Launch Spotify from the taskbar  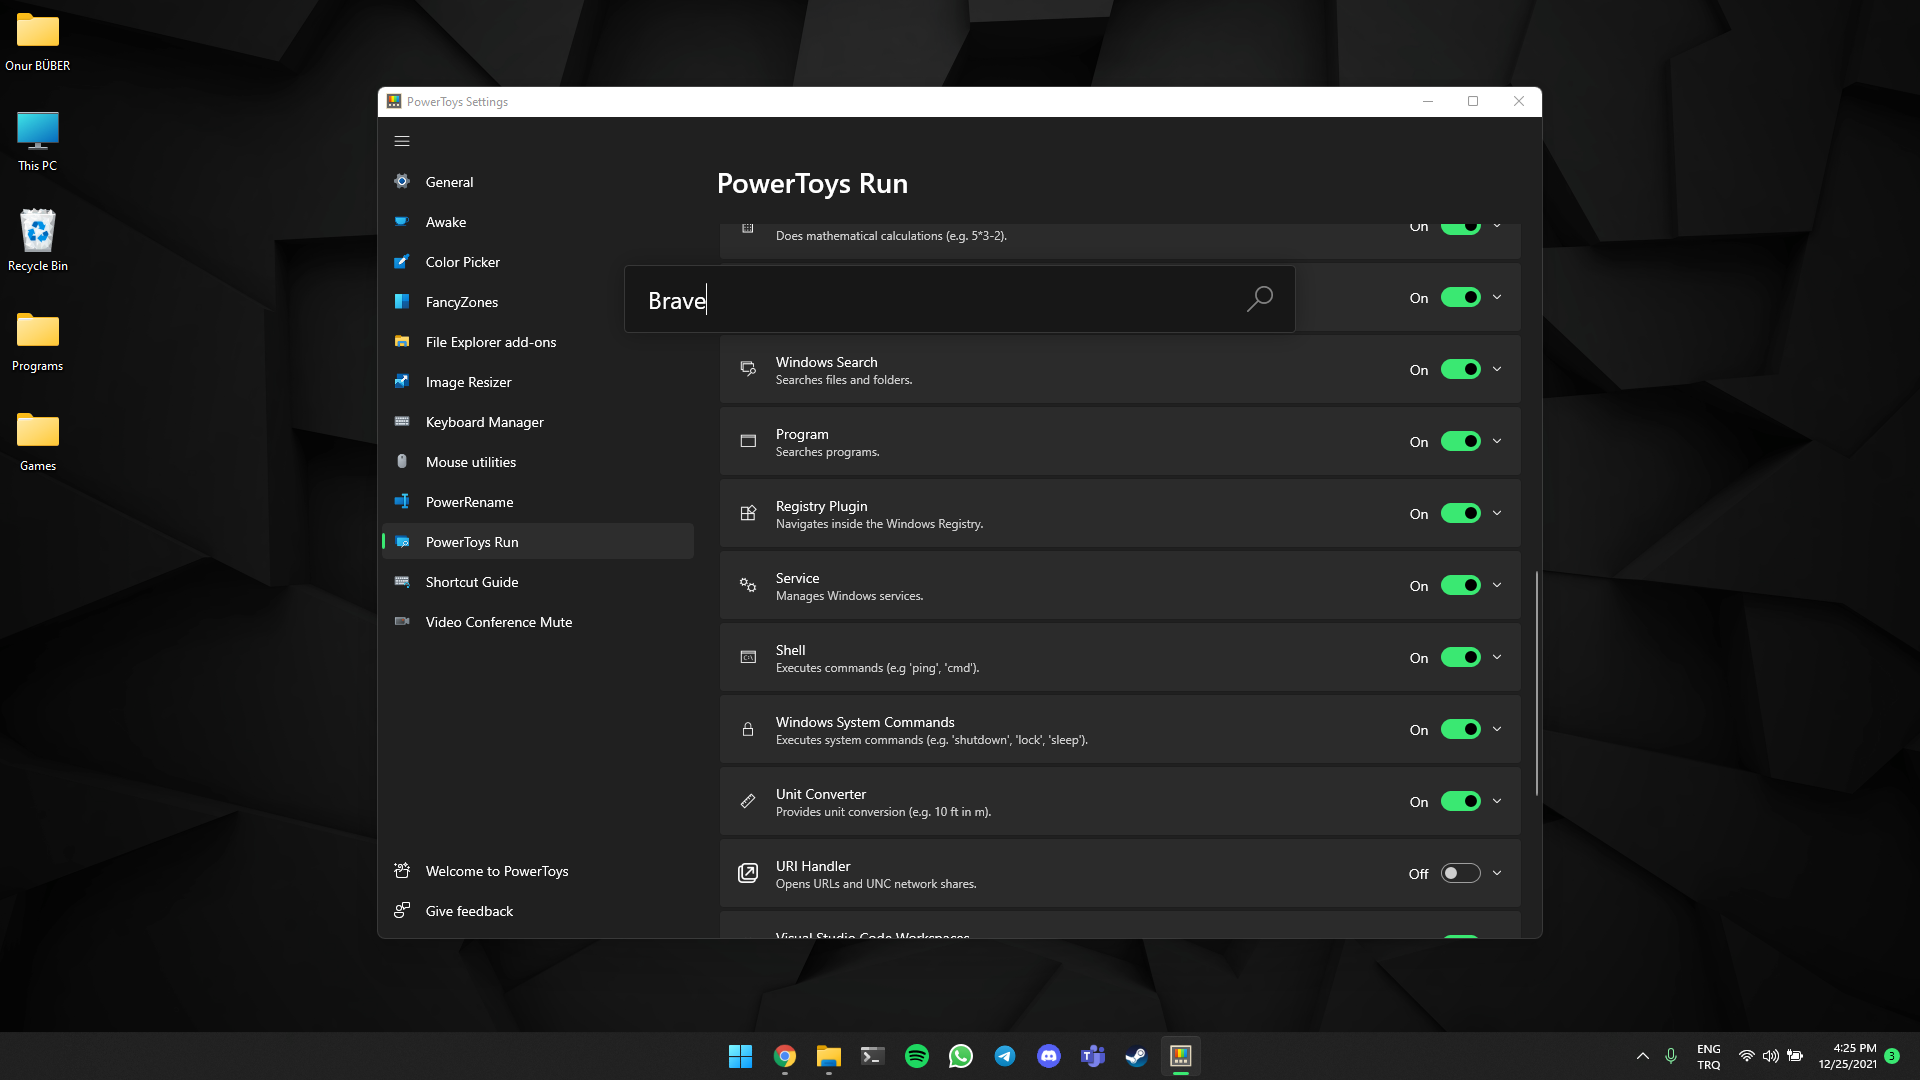click(x=916, y=1055)
